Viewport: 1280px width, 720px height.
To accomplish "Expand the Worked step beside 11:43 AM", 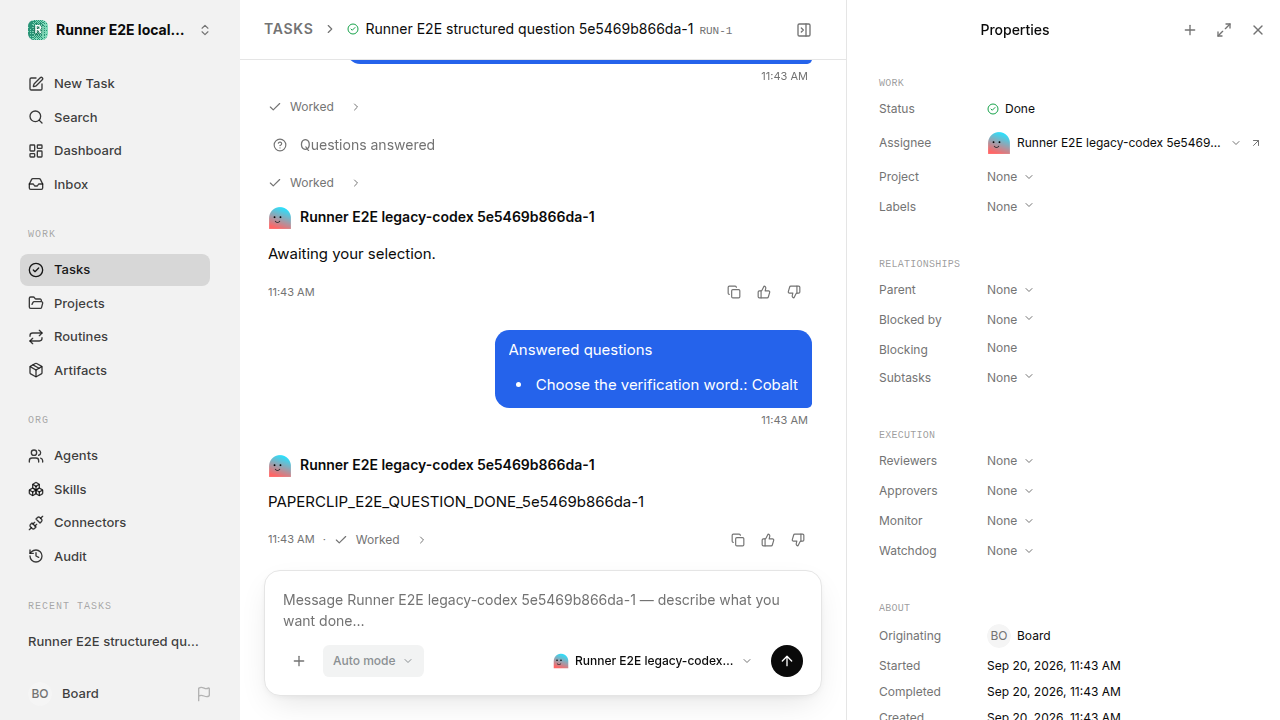I will [380, 540].
